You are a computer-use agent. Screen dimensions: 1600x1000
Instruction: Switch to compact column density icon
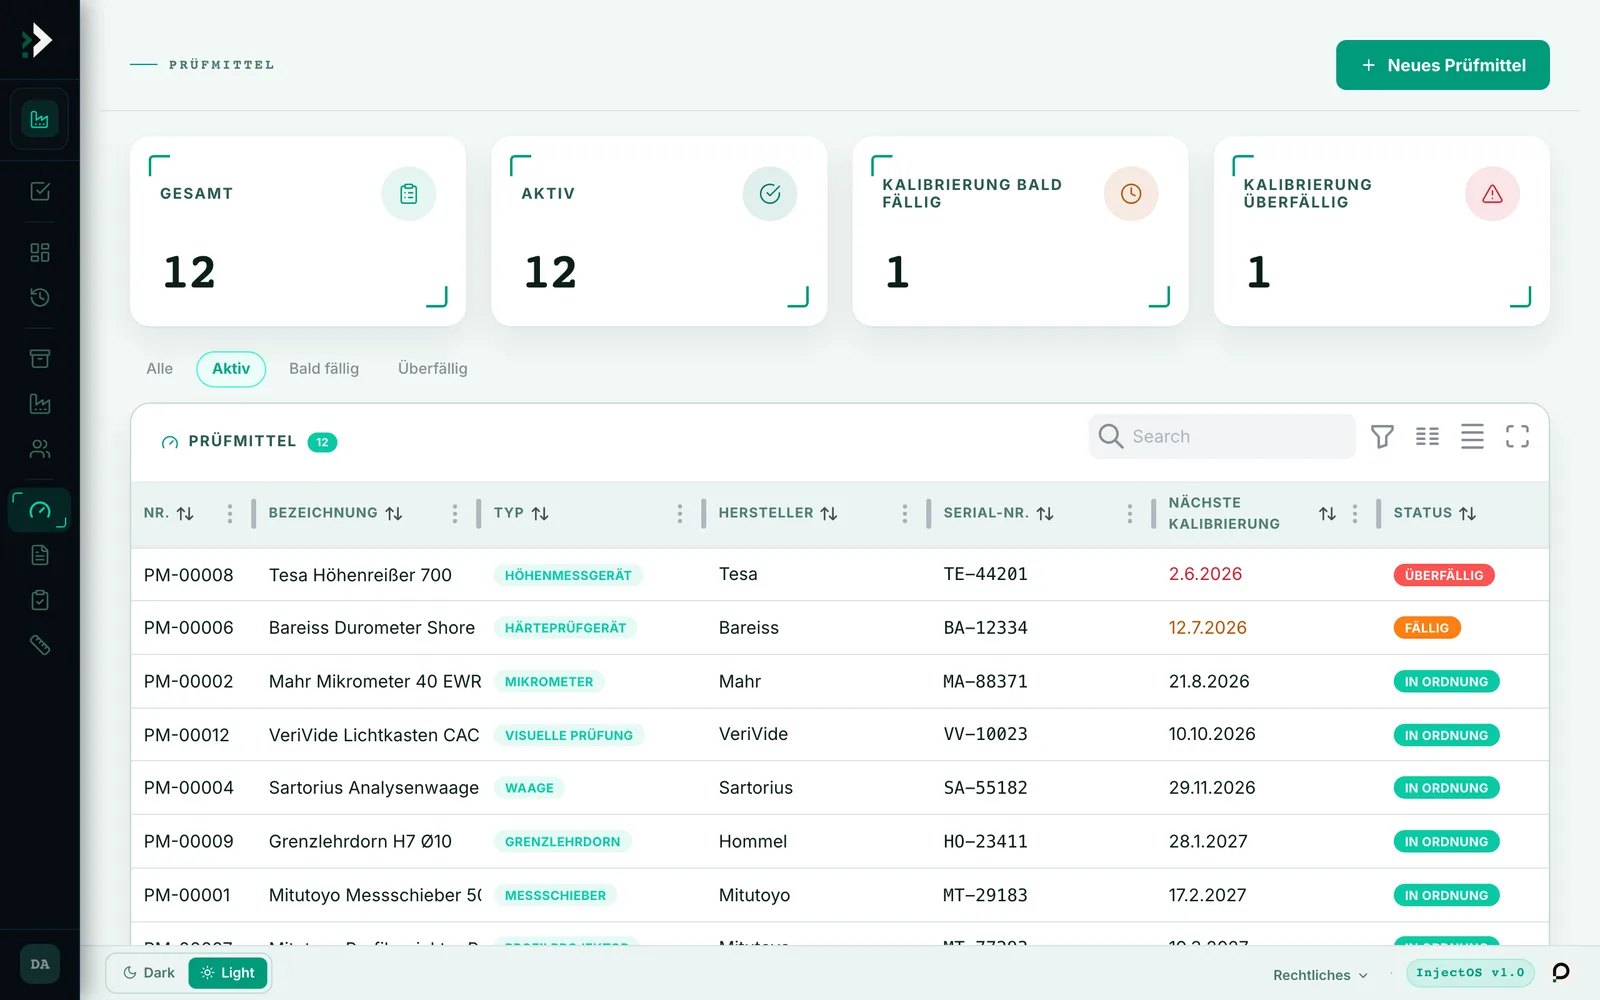pos(1427,437)
